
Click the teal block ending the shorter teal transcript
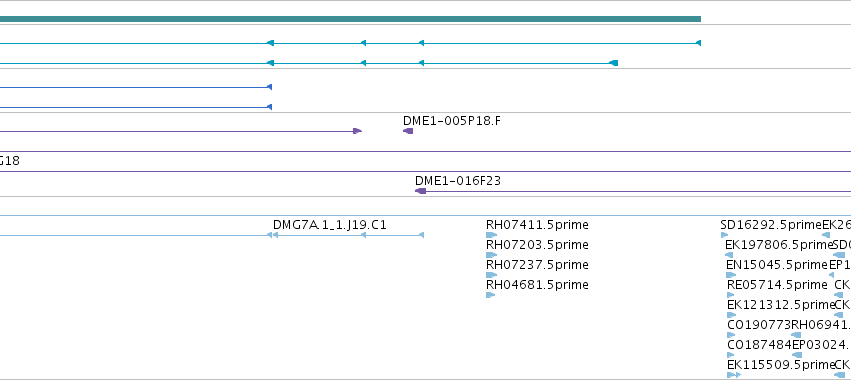[x=613, y=63]
